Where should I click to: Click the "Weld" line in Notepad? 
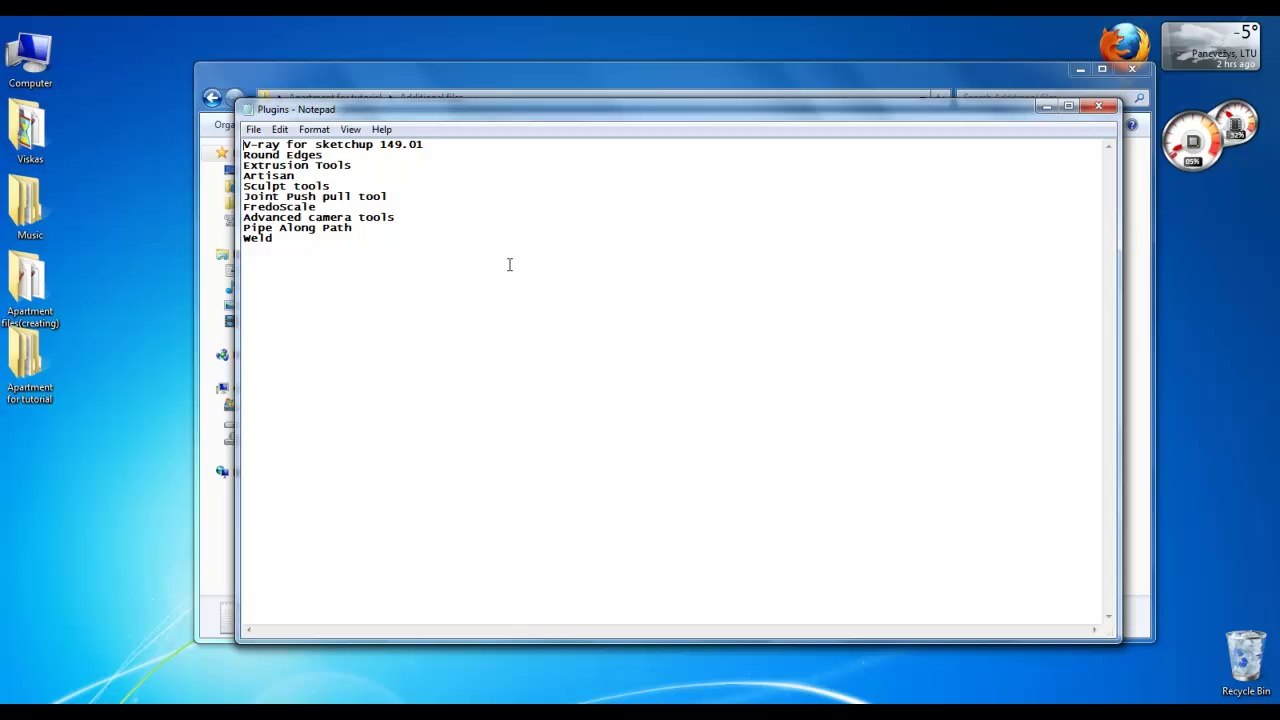(x=258, y=238)
